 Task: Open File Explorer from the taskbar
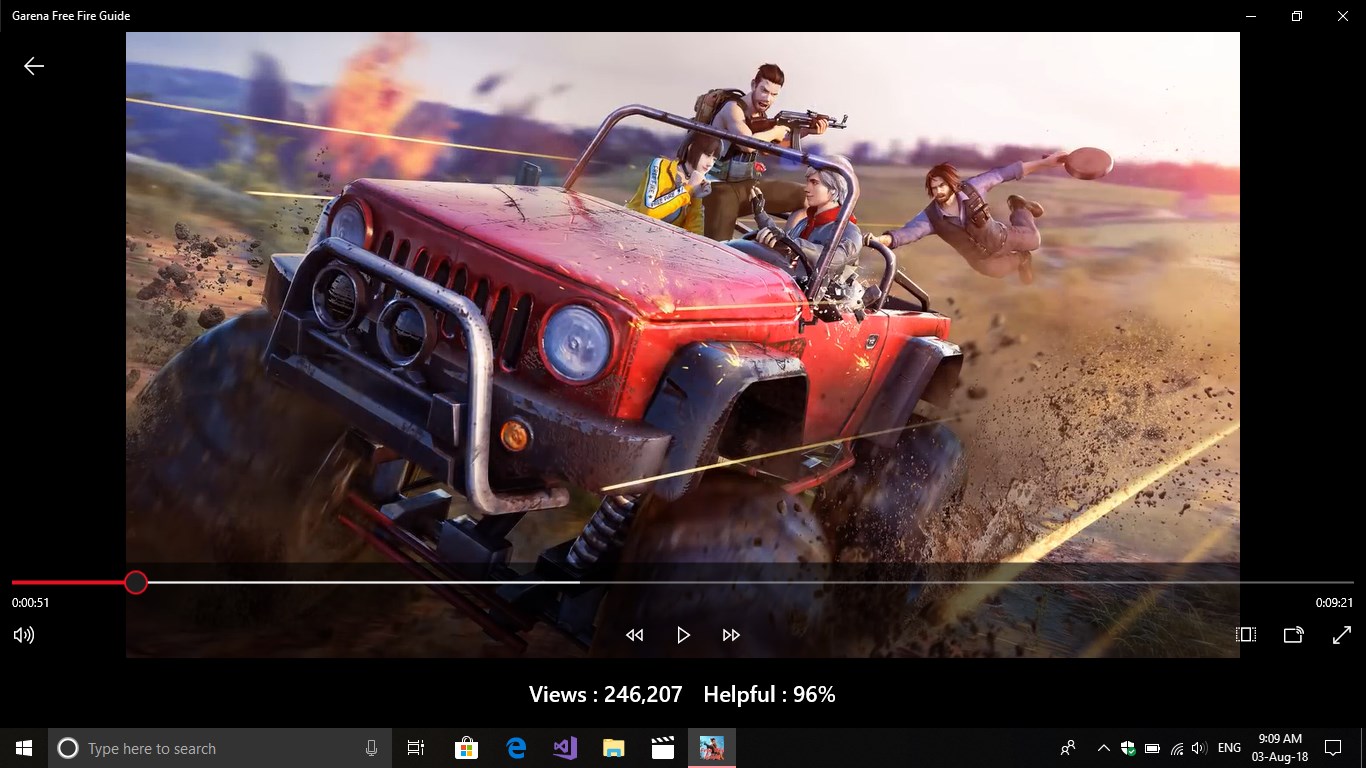pos(614,748)
